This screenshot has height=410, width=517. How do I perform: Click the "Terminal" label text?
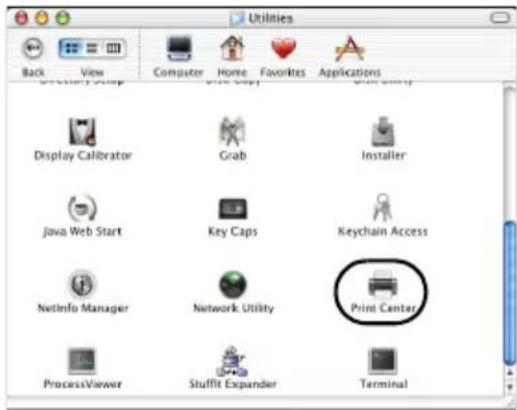coord(384,384)
